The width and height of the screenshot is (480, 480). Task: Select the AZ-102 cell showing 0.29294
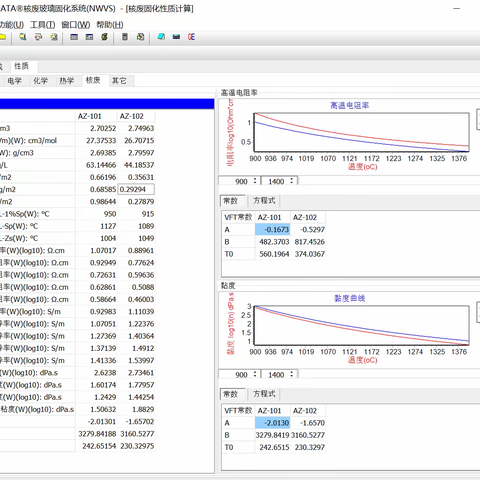click(136, 189)
